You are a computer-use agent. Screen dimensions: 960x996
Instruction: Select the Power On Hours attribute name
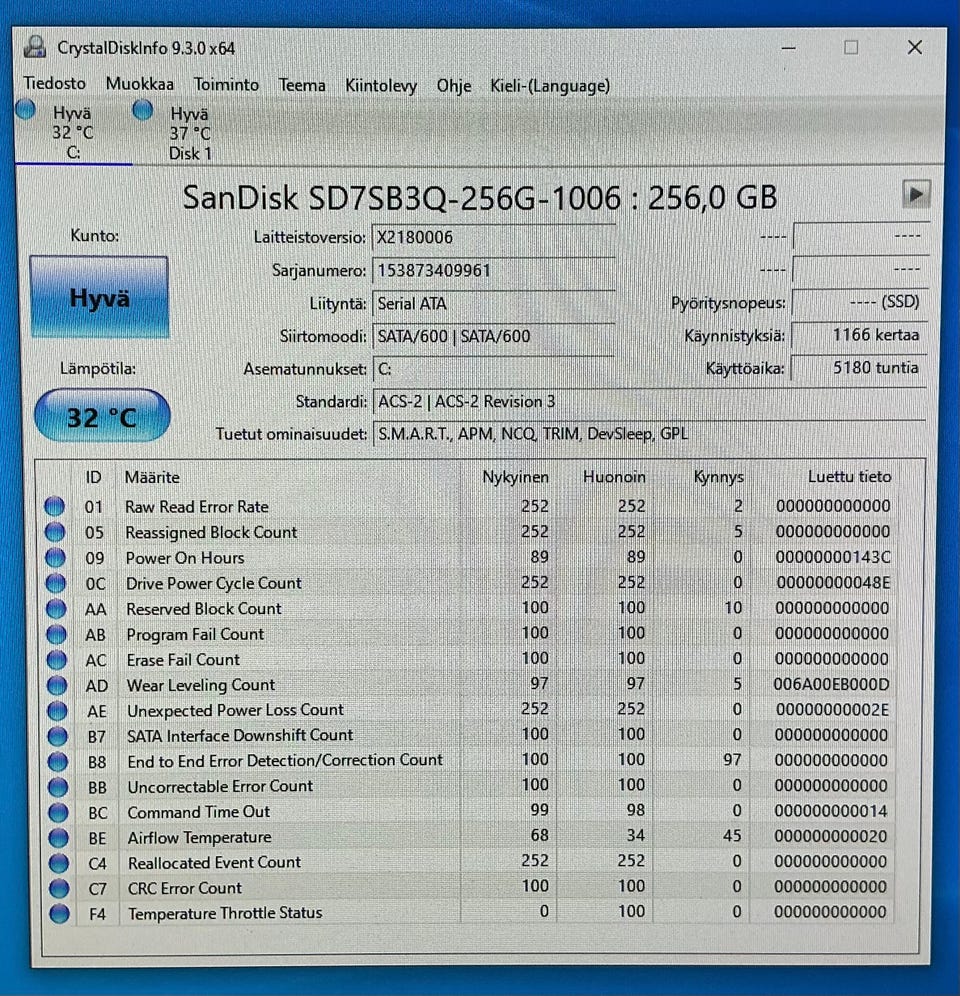click(185, 558)
